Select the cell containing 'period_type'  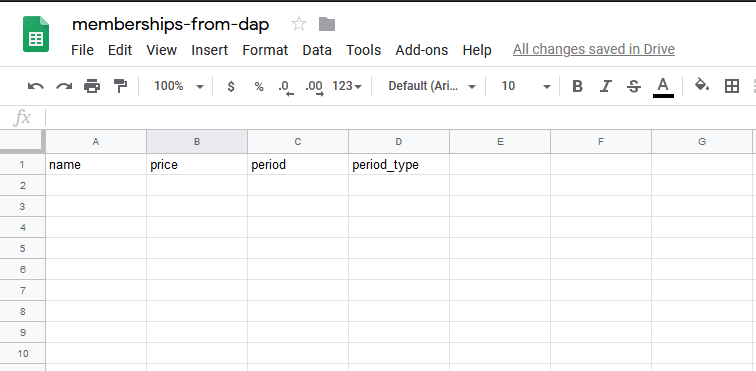tap(399, 165)
